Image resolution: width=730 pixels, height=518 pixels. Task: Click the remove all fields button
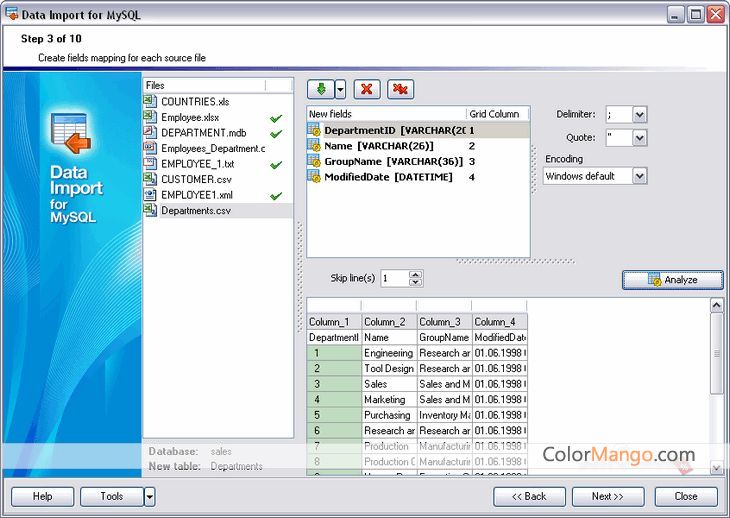pyautogui.click(x=400, y=89)
